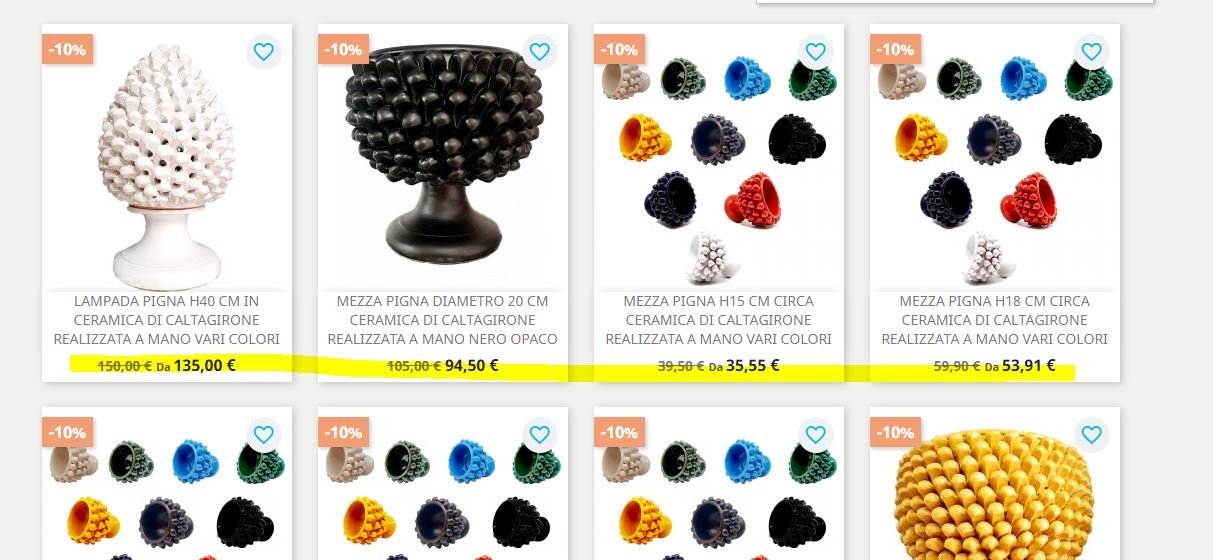Open Mezza Pigna H18 cm circa title
Viewport: 1213px width, 560px height.
[995, 320]
